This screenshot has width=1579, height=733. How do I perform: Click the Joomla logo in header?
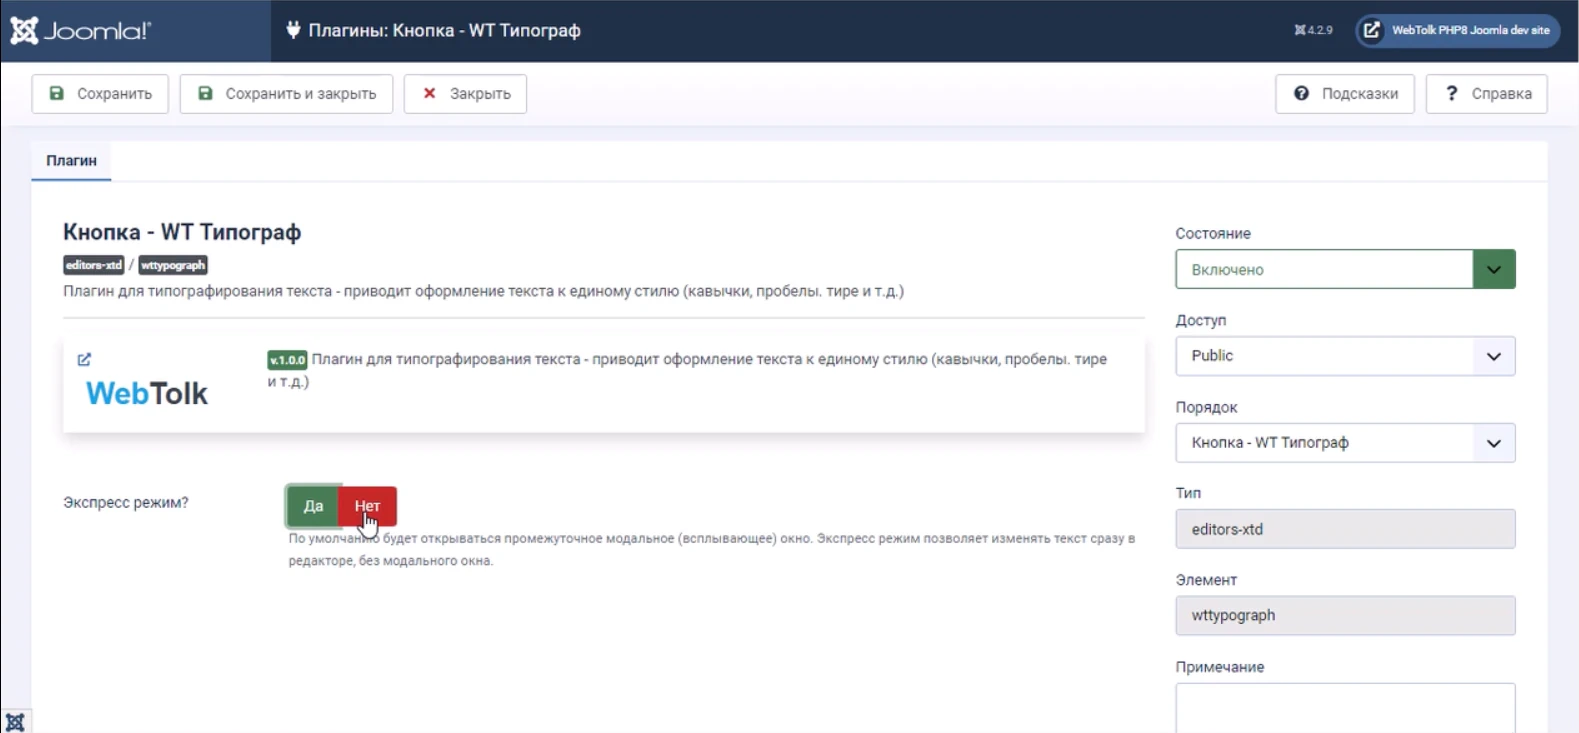click(x=81, y=31)
